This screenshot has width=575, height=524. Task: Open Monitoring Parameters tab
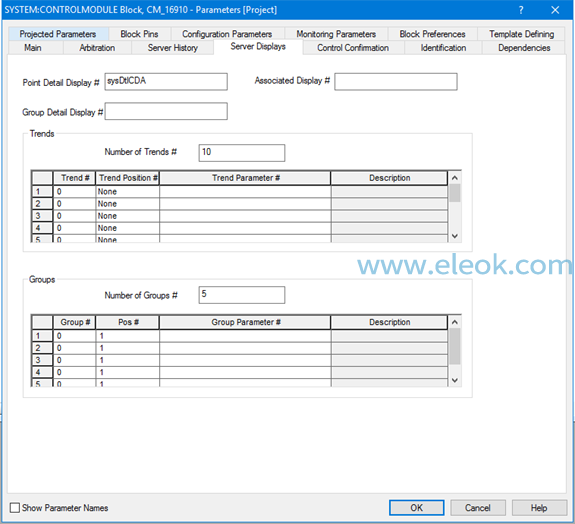(336, 34)
